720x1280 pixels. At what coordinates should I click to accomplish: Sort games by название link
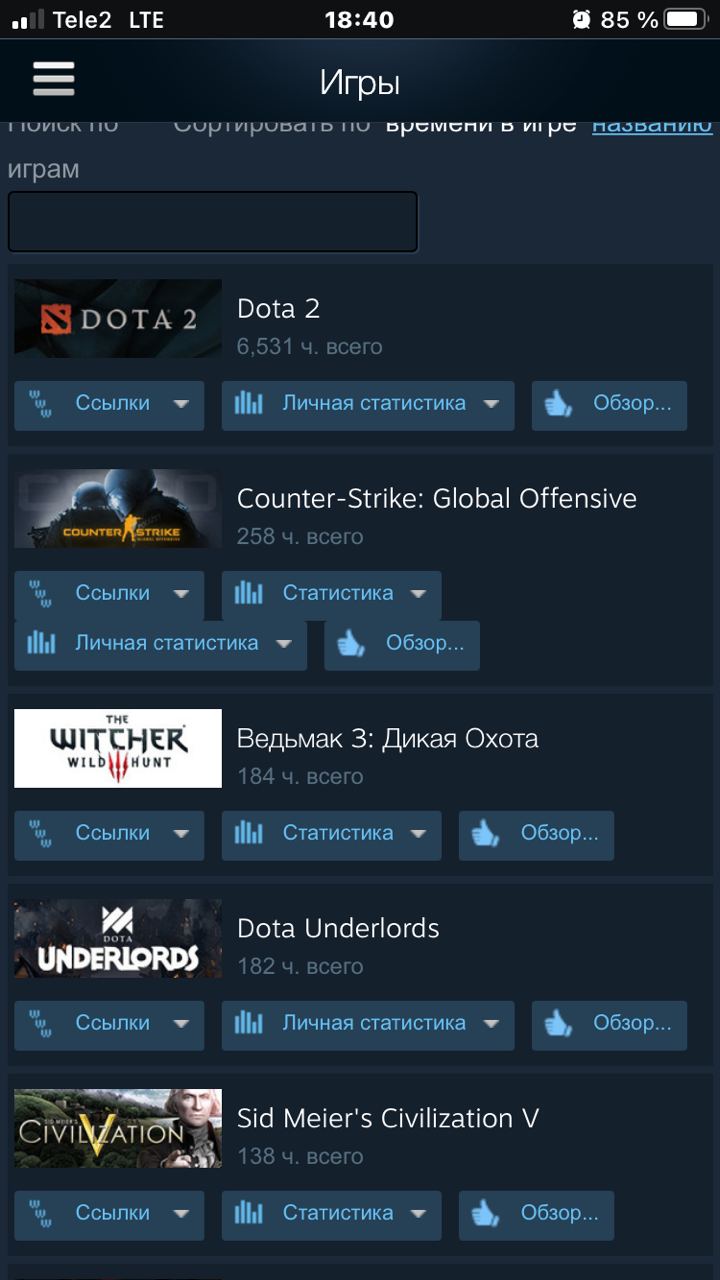(x=652, y=124)
